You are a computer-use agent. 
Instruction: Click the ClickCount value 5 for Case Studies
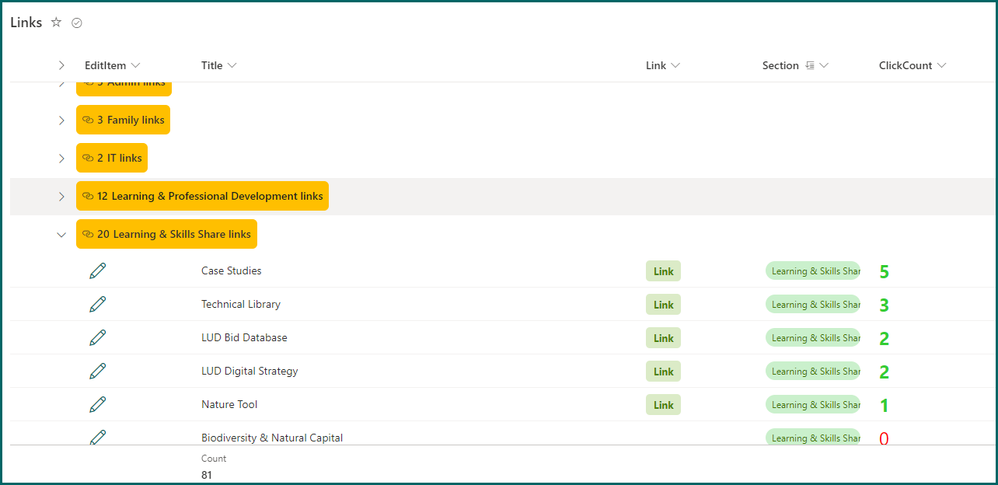click(884, 272)
